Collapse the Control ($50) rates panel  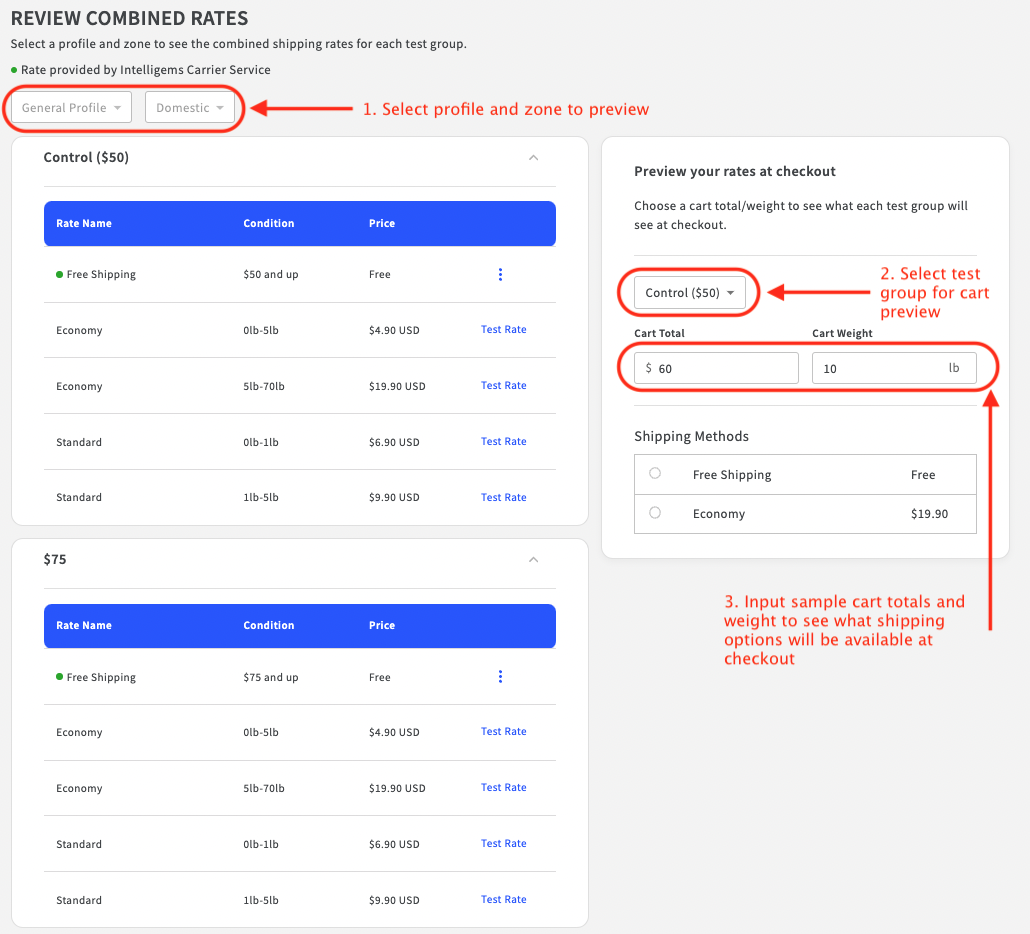click(533, 158)
